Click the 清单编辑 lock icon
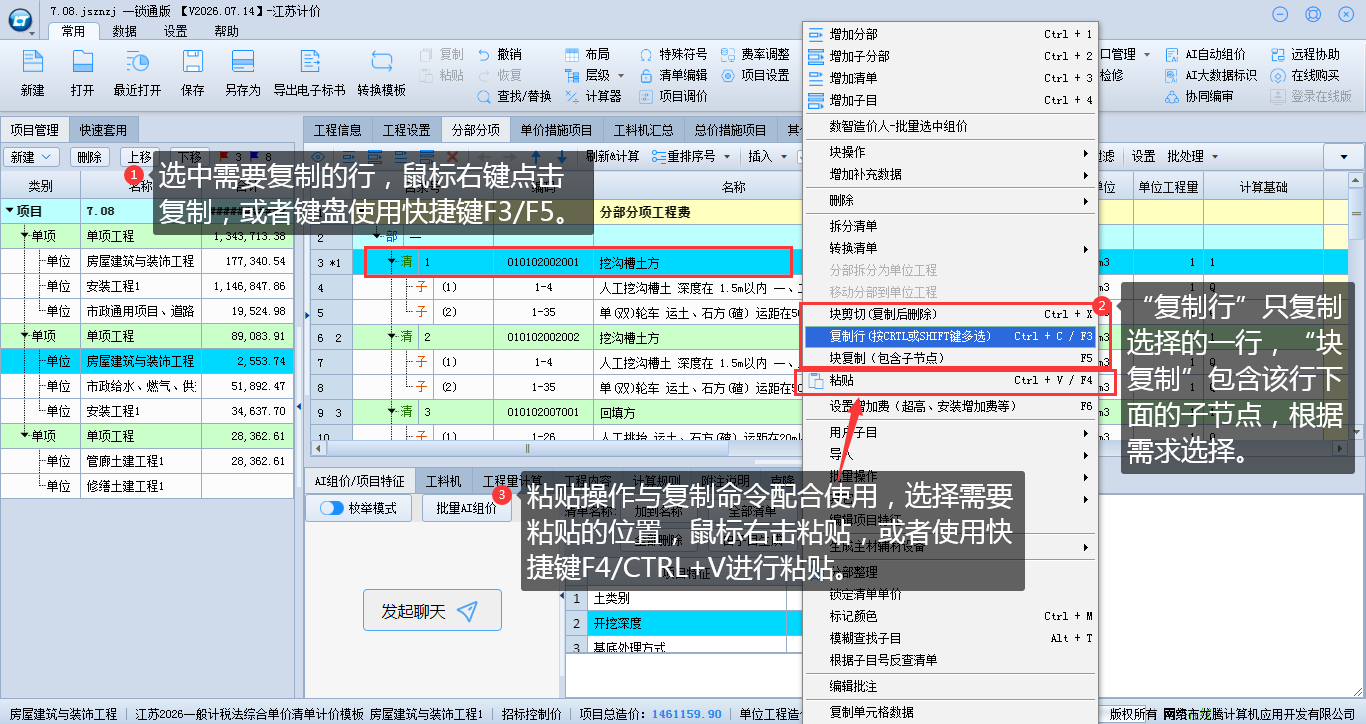Image resolution: width=1366 pixels, height=724 pixels. coord(646,75)
